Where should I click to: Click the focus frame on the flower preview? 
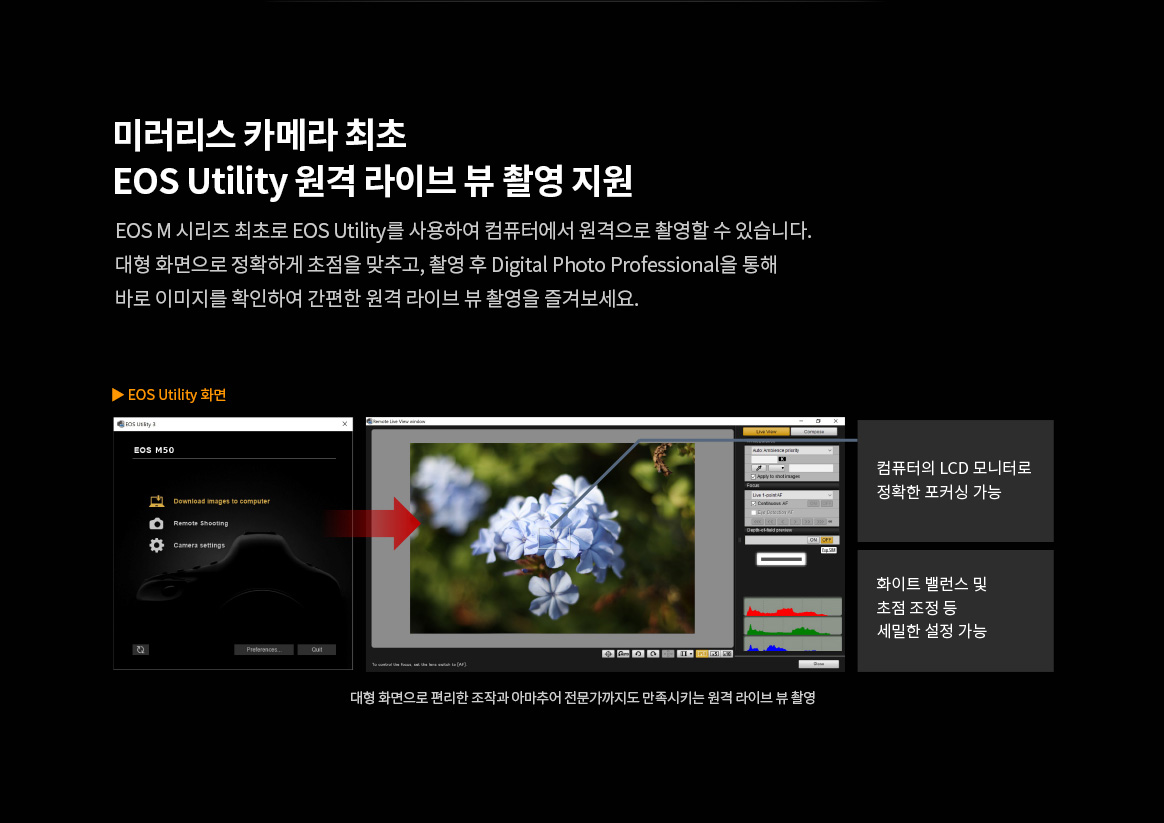tap(553, 537)
